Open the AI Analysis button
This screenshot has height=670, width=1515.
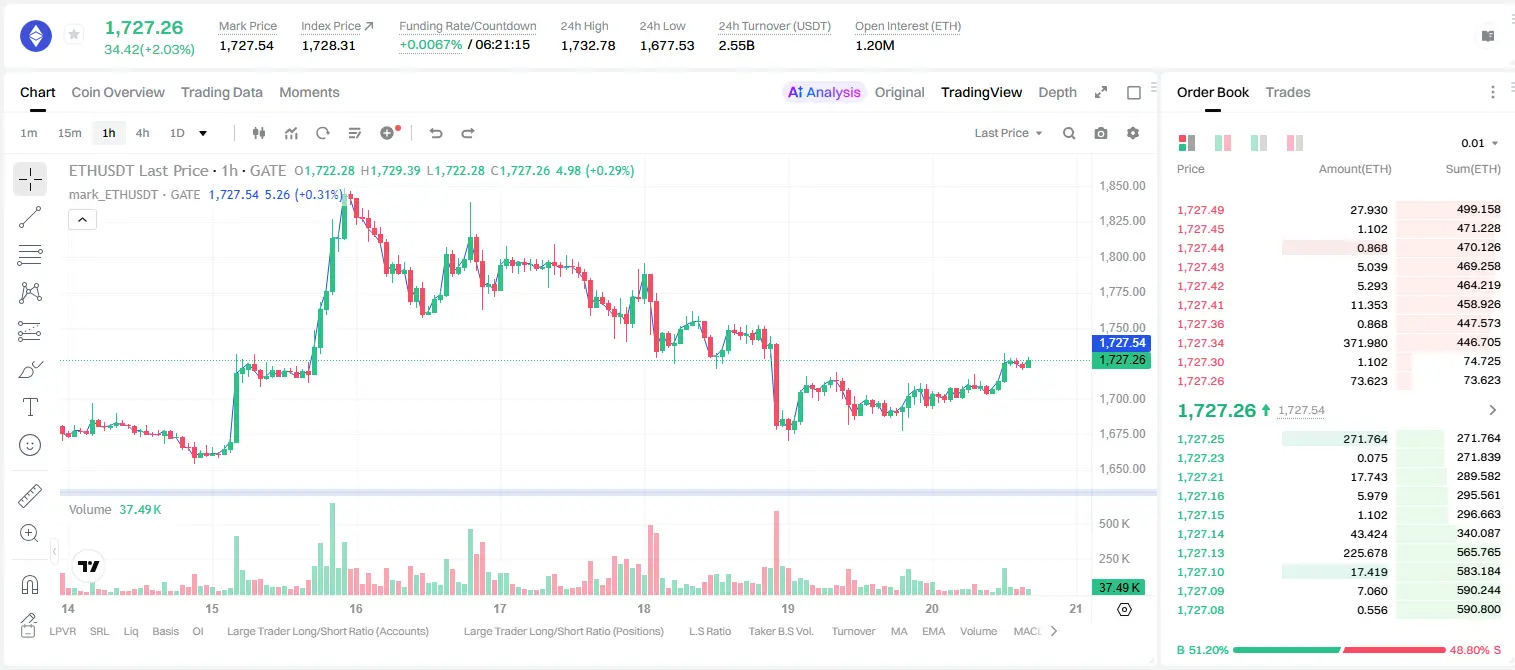[x=824, y=92]
